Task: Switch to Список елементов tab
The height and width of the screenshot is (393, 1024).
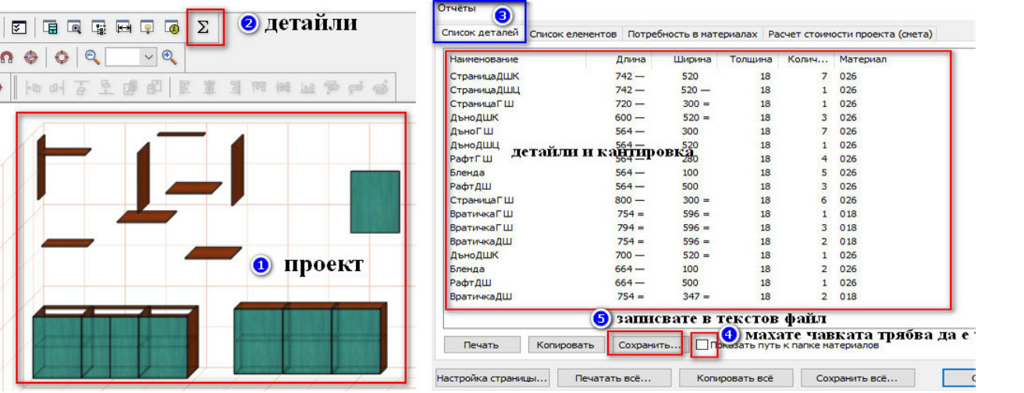Action: pyautogui.click(x=573, y=33)
